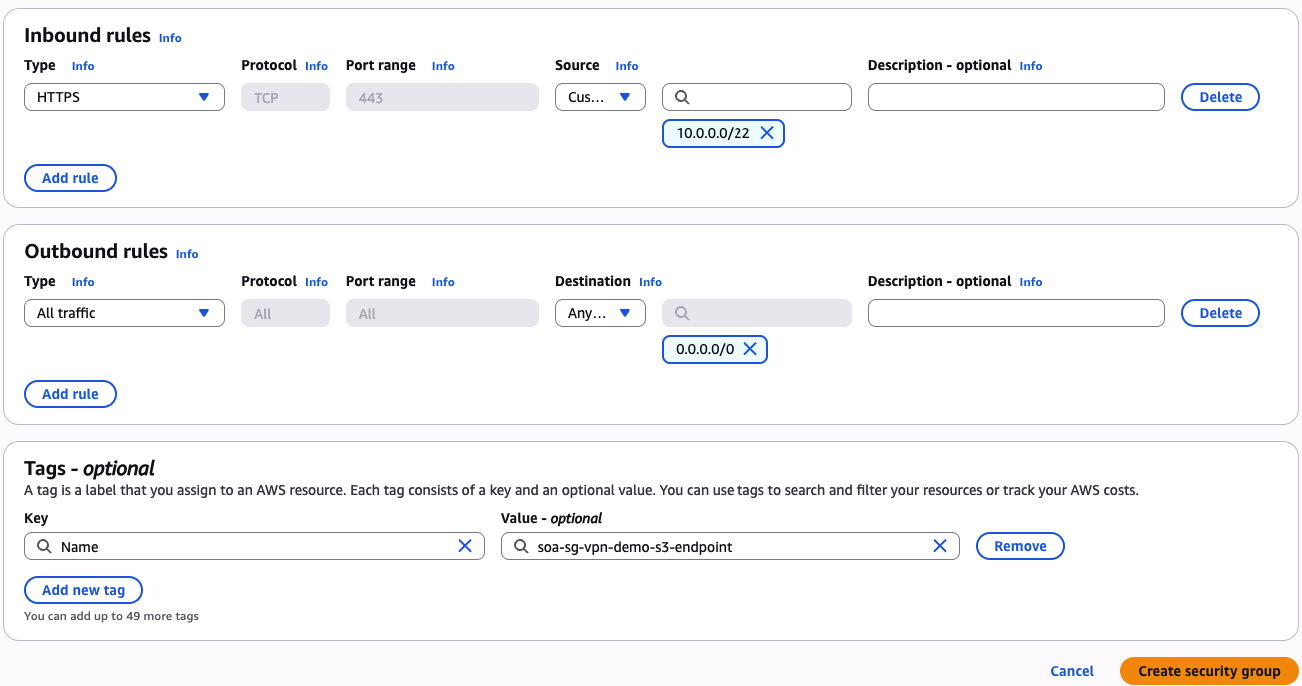
Task: Click search icon in inbound source field
Action: coord(683,97)
